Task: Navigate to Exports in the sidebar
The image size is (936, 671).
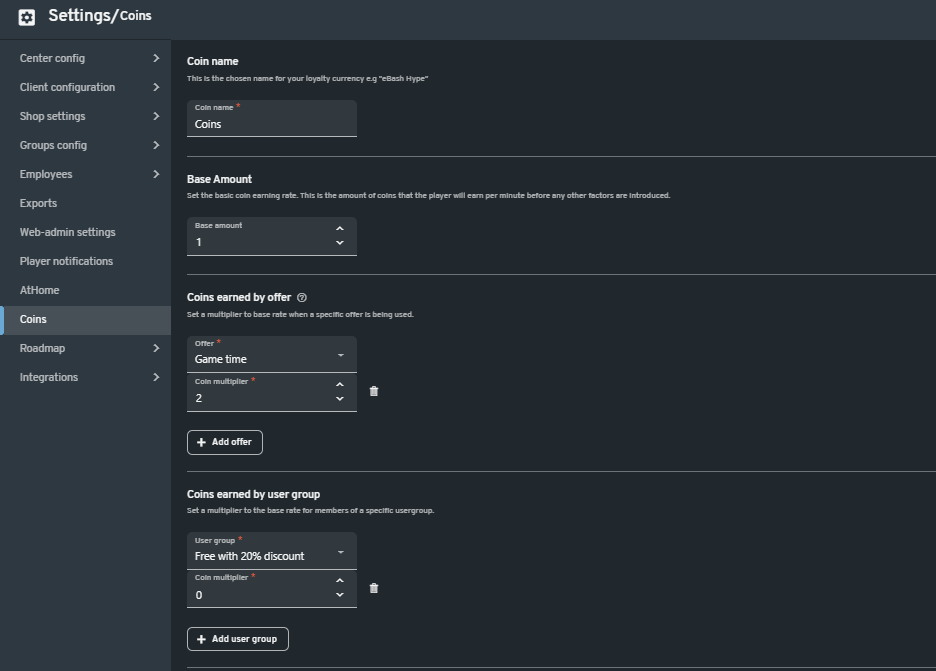Action: click(x=38, y=203)
